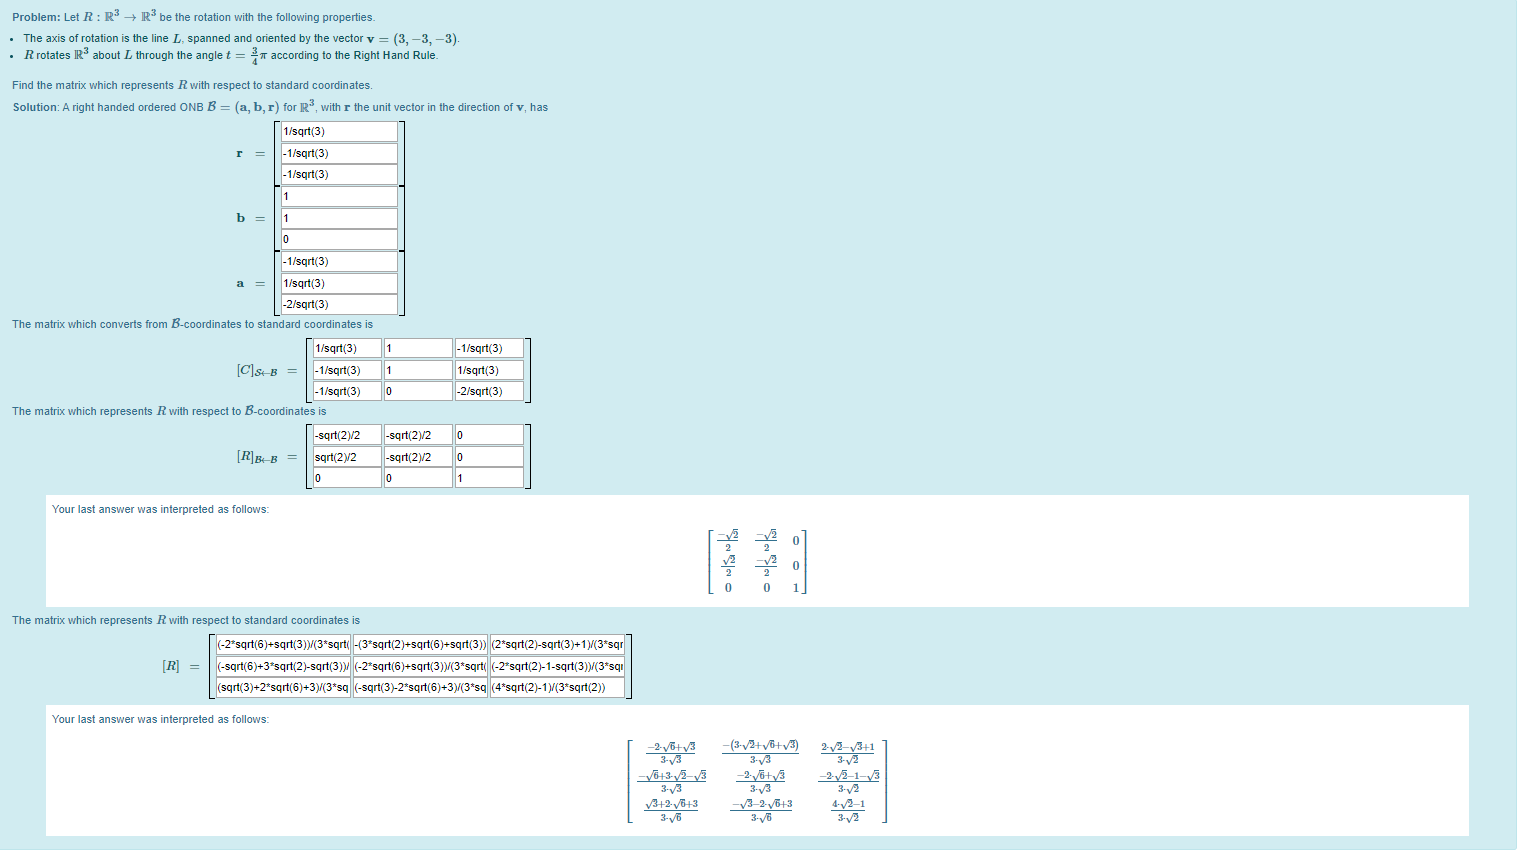Edit row 2 column 1 of the [C] matrix

347,370
